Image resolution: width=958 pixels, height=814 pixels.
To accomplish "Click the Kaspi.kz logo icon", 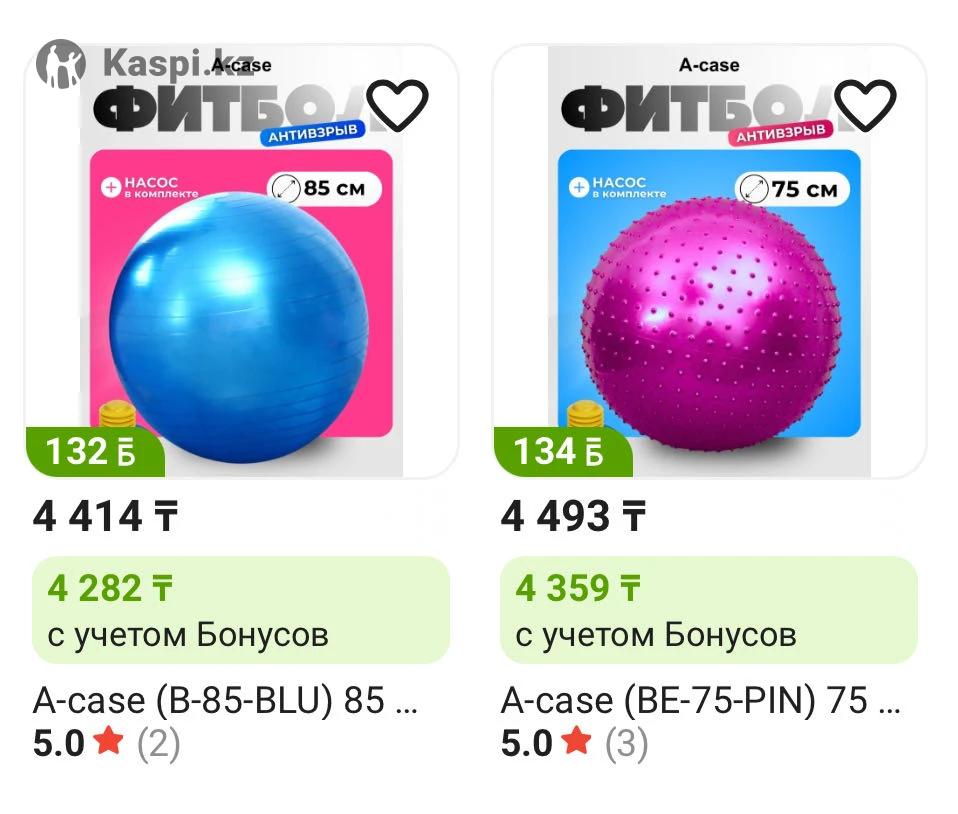I will pos(60,64).
